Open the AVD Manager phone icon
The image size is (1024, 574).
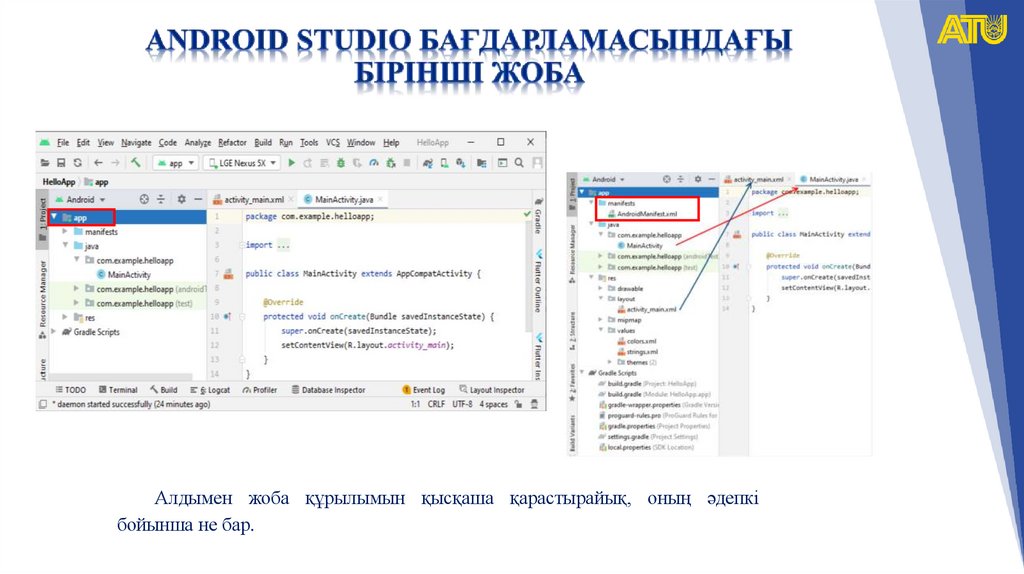pos(444,163)
